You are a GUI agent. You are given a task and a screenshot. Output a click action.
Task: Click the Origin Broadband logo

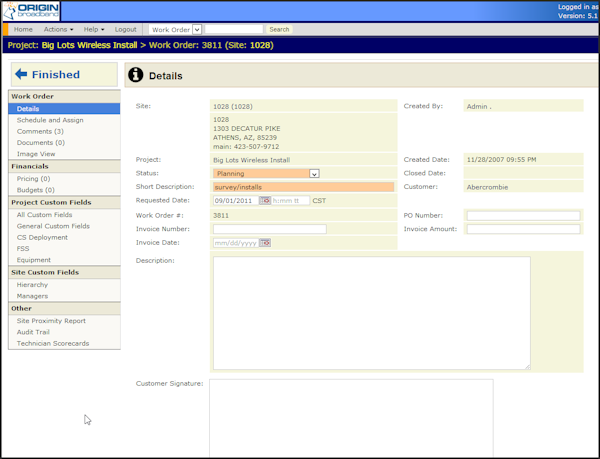coord(31,11)
